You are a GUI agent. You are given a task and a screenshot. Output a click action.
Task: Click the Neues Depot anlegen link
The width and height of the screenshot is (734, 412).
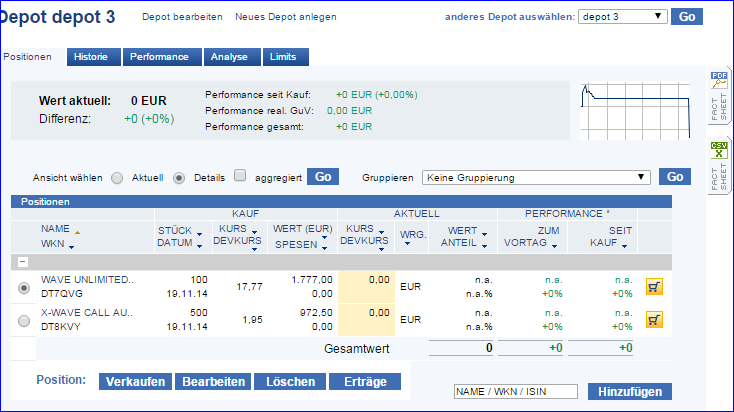coord(286,17)
